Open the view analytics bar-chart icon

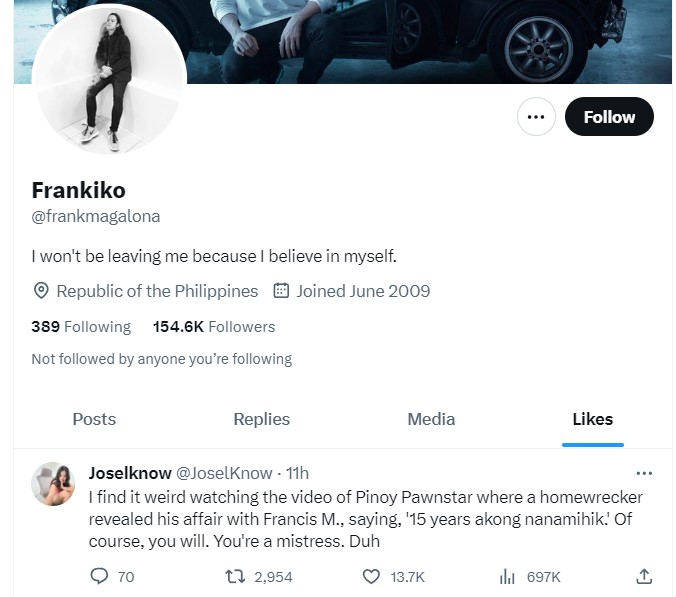coord(507,576)
